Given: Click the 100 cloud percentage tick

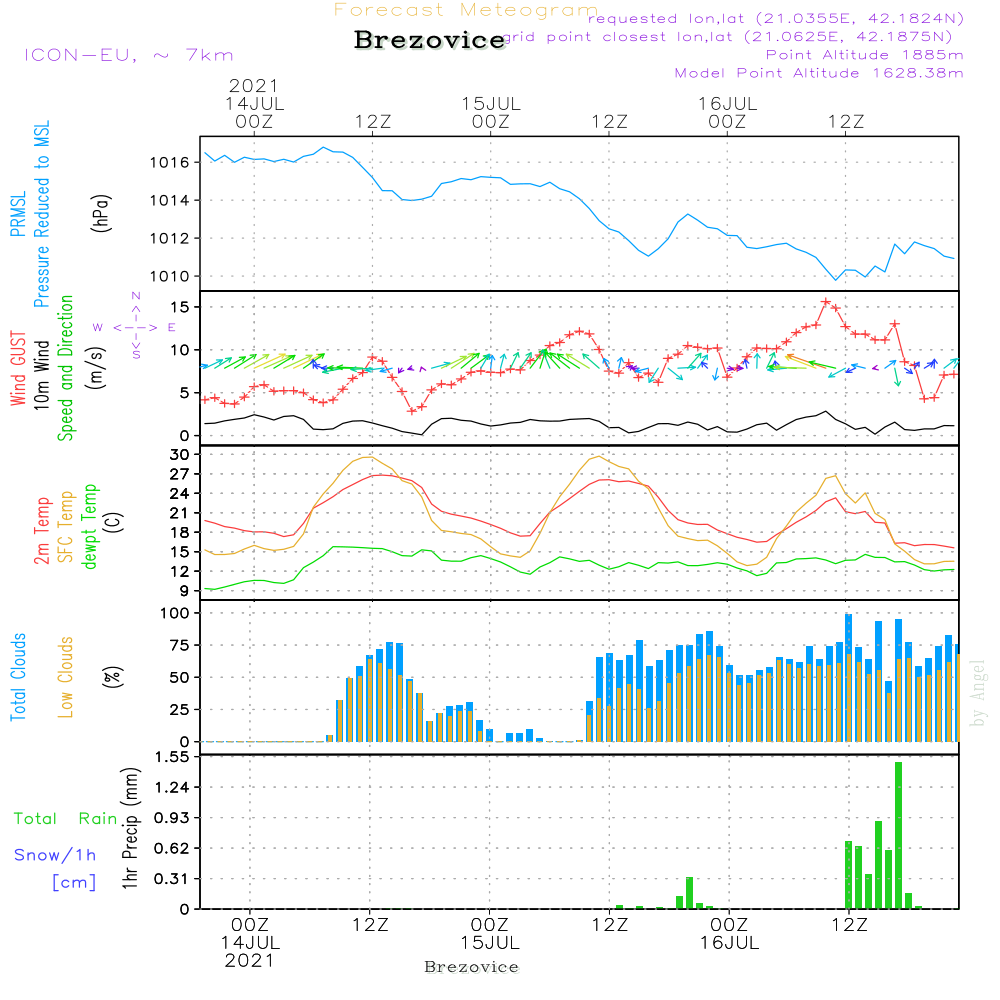Looking at the screenshot, I should pos(175,613).
